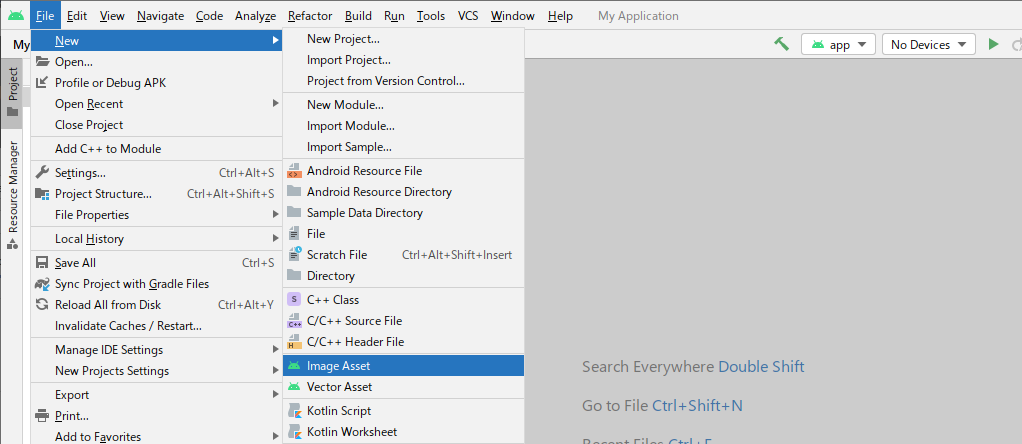
Task: Select Add C++ to Module
Action: [x=156, y=149]
